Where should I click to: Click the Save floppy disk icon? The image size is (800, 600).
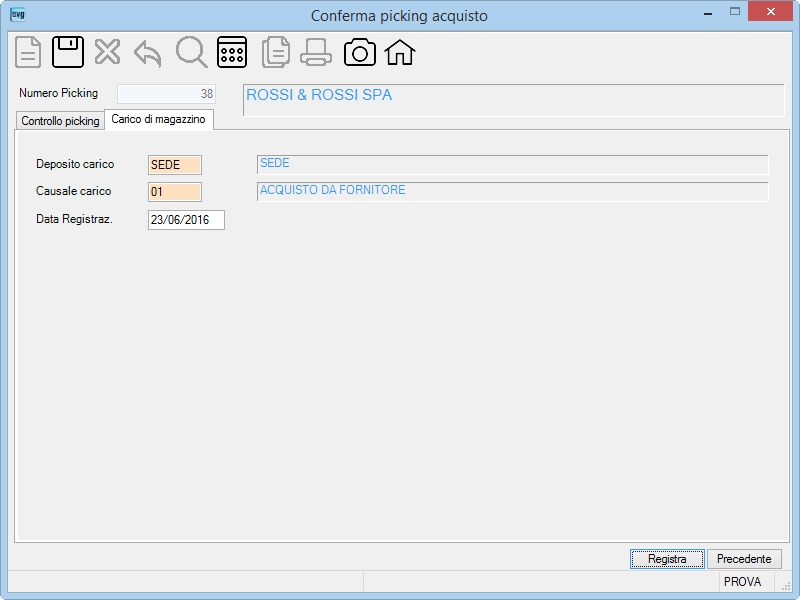click(68, 52)
